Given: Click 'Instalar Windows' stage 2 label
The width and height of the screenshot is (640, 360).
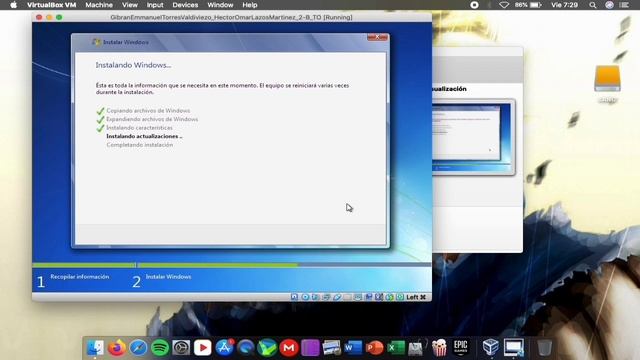Looking at the screenshot, I should click(168, 277).
